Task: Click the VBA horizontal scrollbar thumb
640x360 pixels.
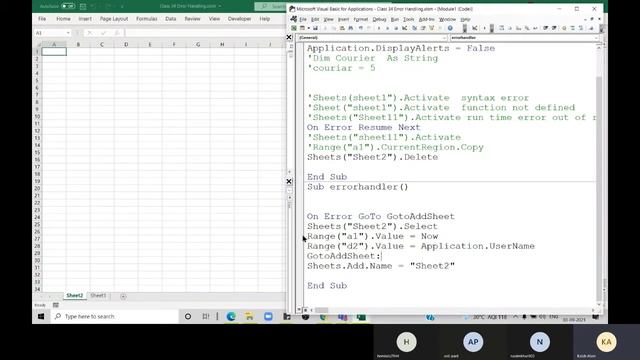Action: [x=322, y=310]
